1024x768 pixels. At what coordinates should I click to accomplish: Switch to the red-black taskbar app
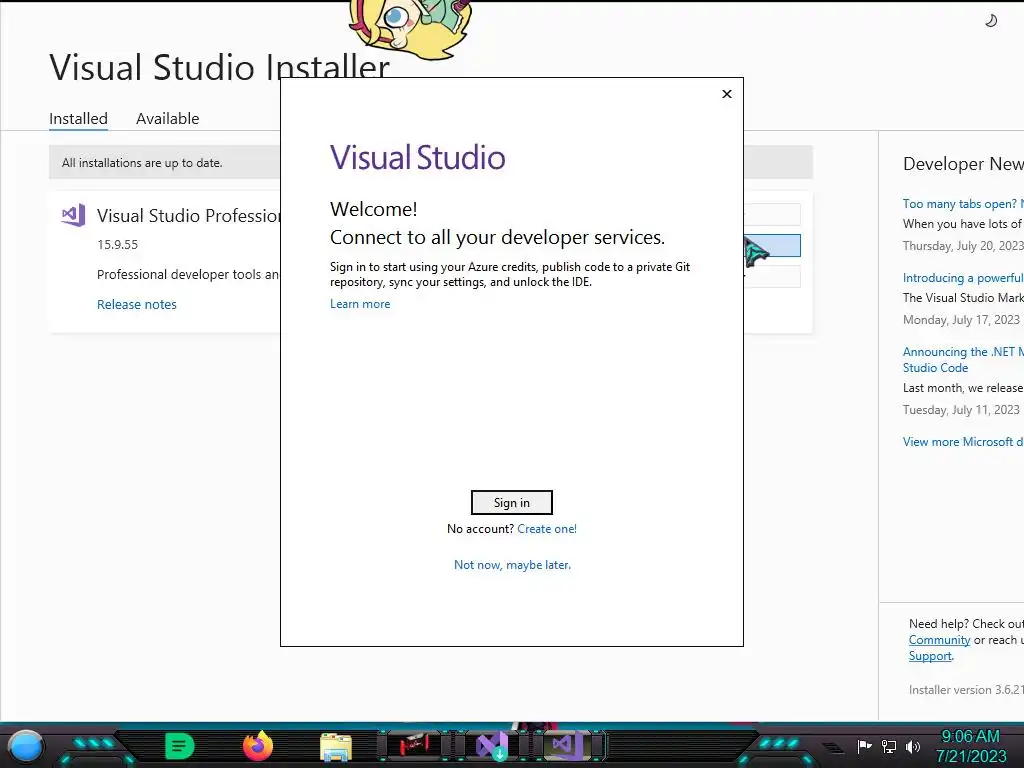pyautogui.click(x=414, y=745)
